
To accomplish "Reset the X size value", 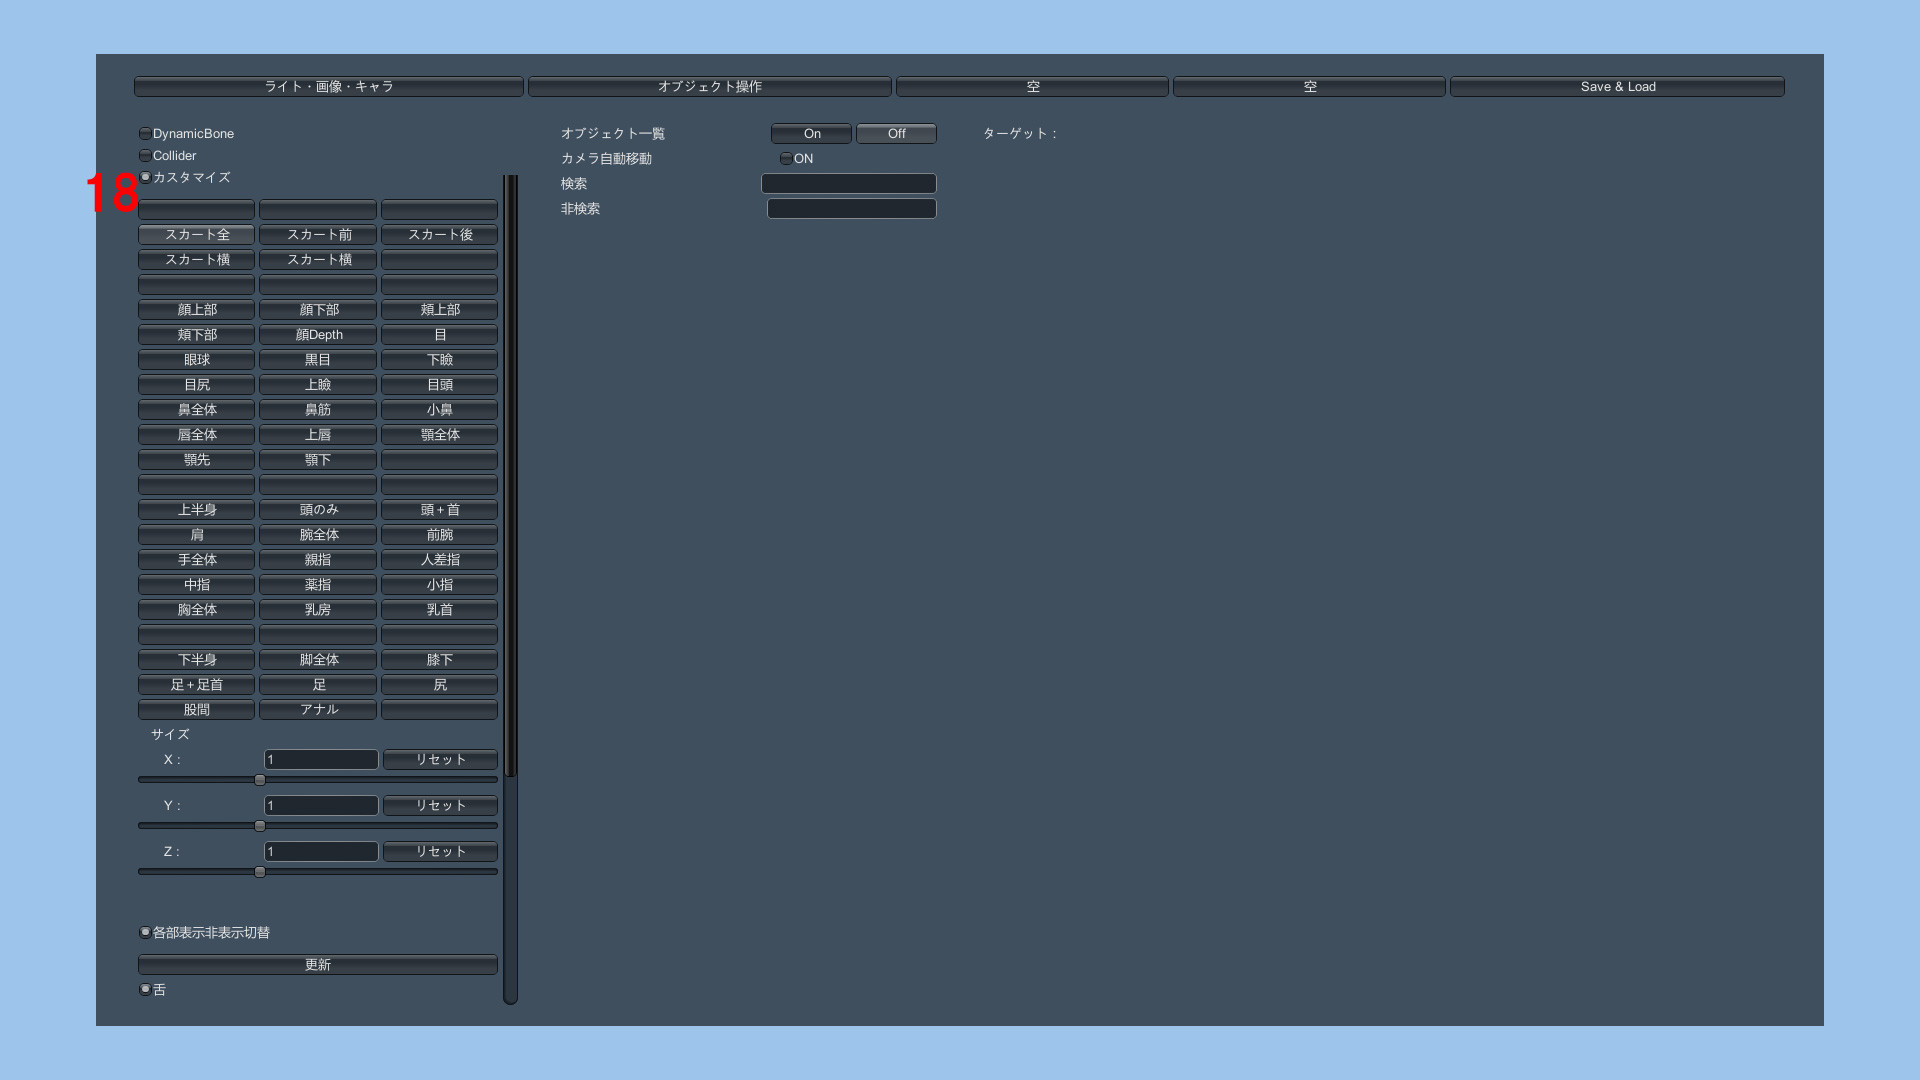I will tap(440, 760).
